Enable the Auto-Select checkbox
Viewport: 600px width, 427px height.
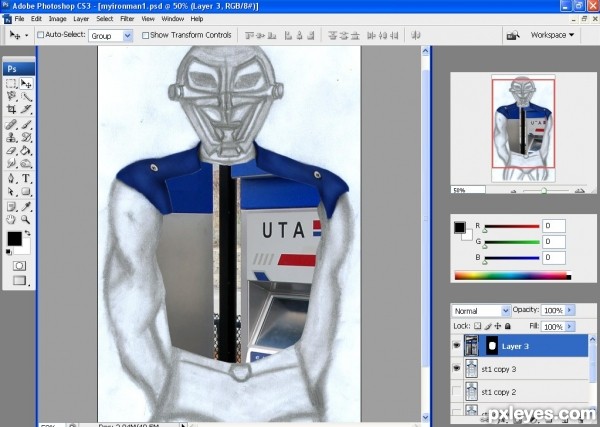41,35
